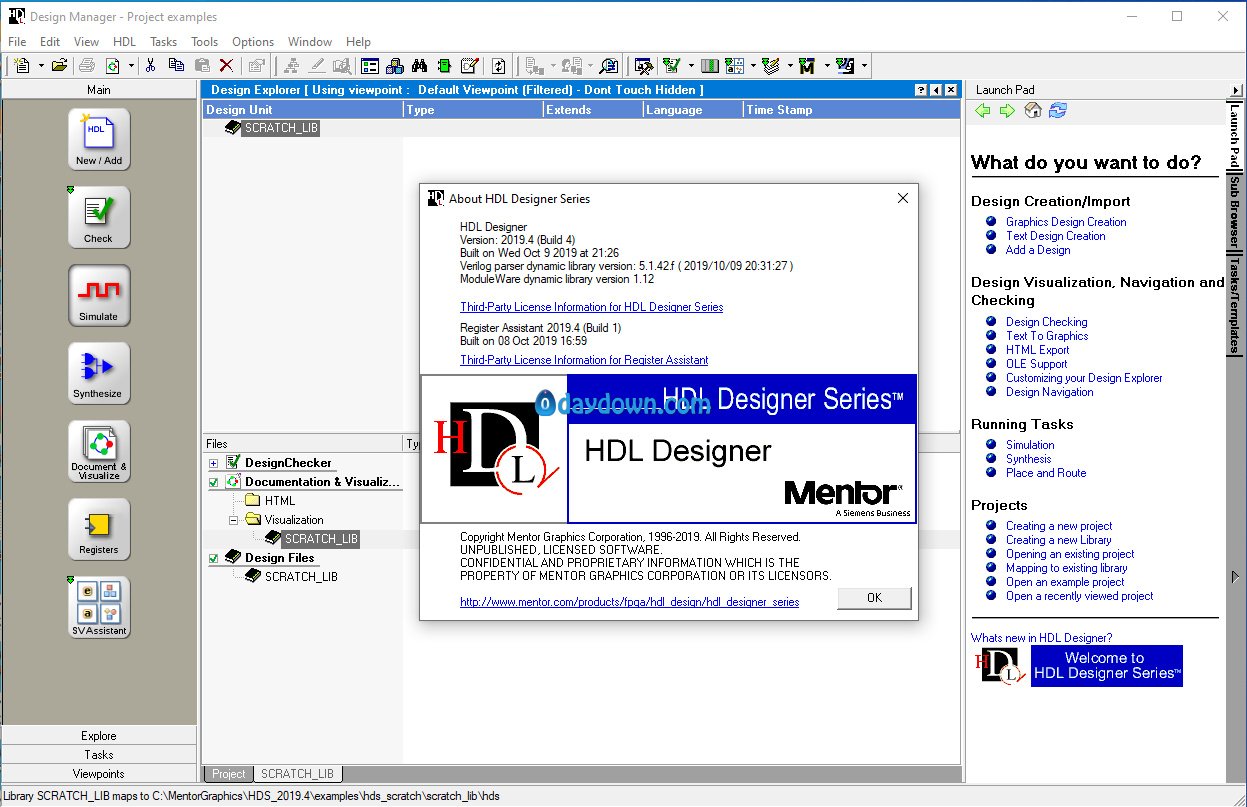Click the Launch Pad home icon
1247x807 pixels.
click(x=1033, y=111)
